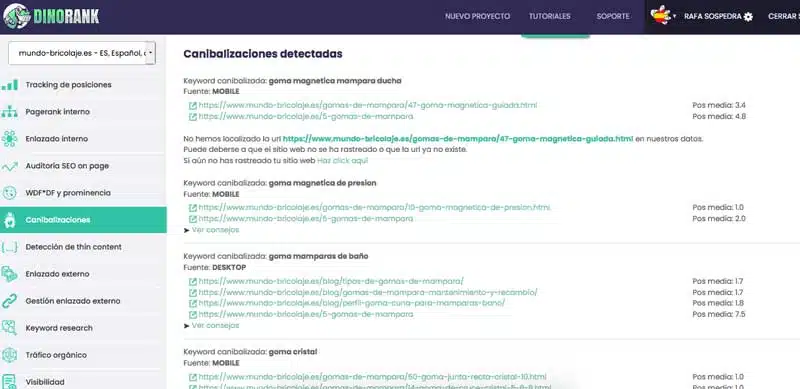Click keyword text goma cristal

point(292,352)
